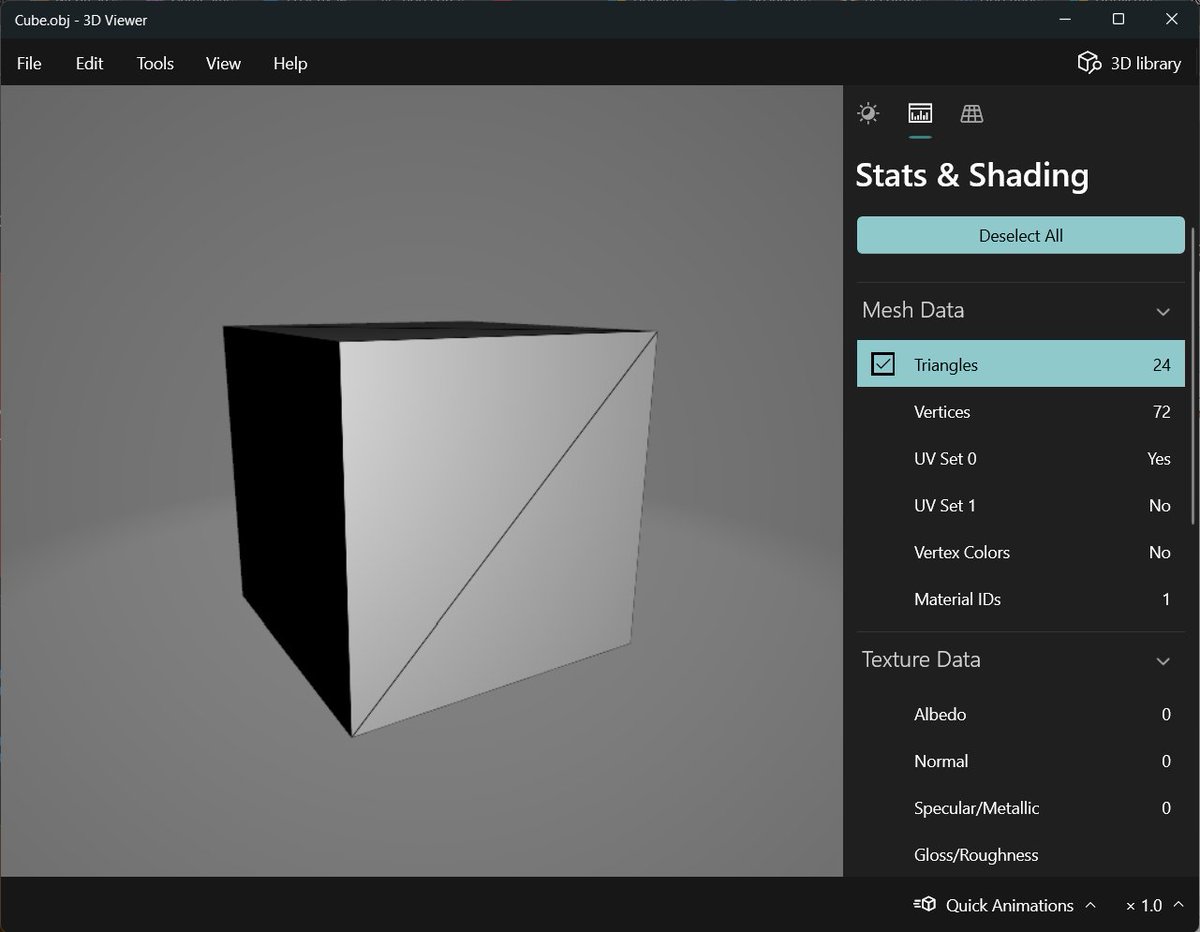The image size is (1200, 932).
Task: Click the Quick Animations cube icon
Action: click(x=924, y=905)
